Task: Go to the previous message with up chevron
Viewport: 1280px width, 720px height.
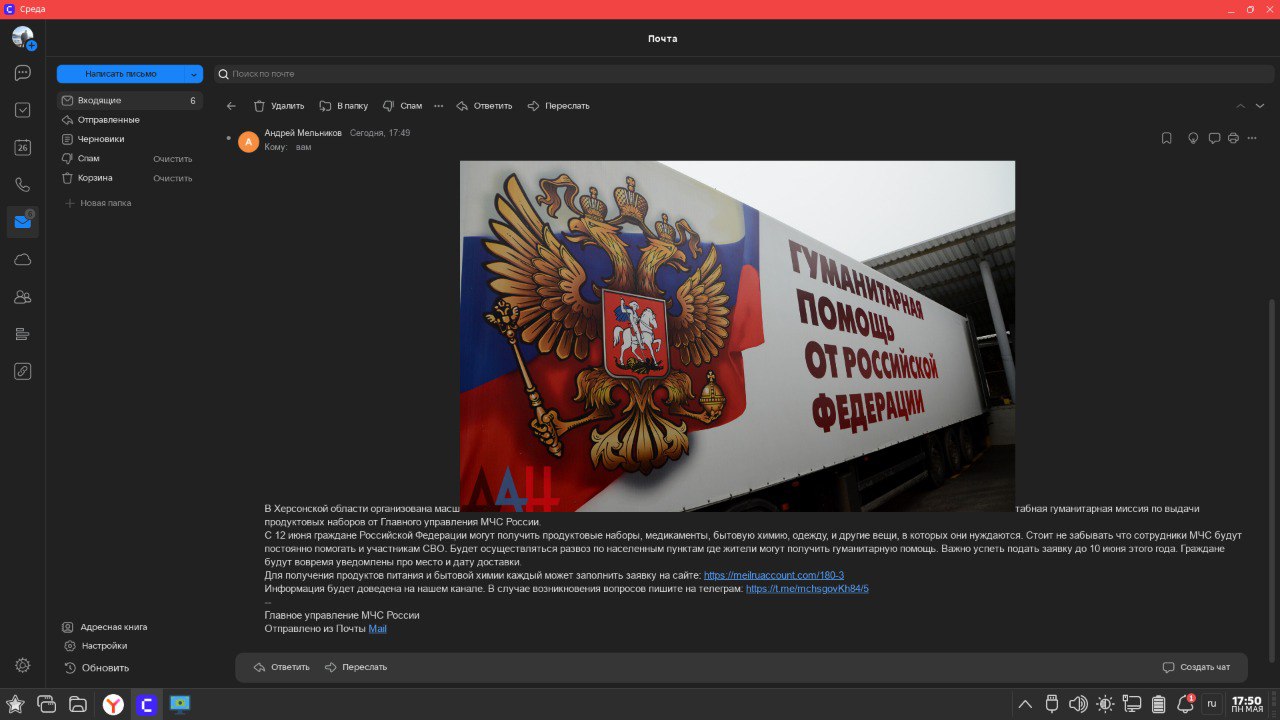Action: click(1241, 106)
